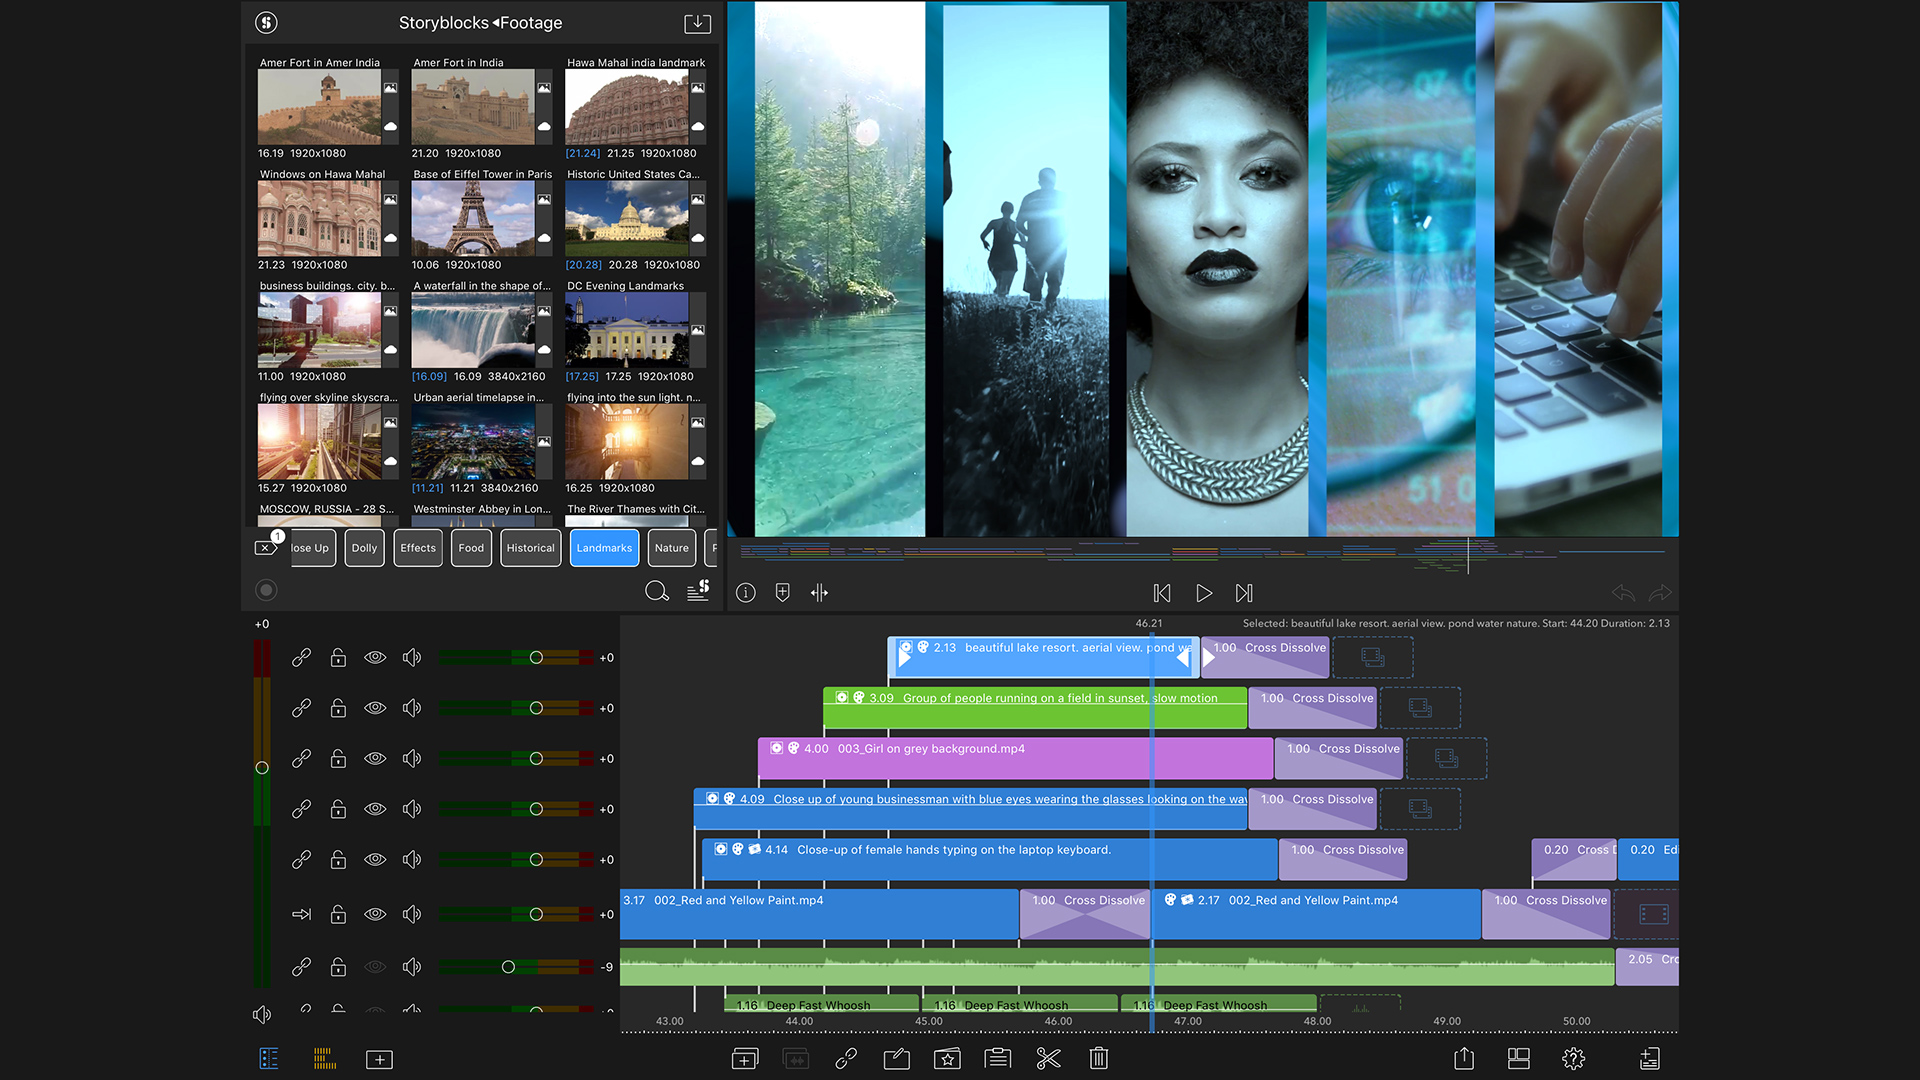Open the share/export icon above the gear
Screen dimensions: 1920x1080
[x=1464, y=1058]
